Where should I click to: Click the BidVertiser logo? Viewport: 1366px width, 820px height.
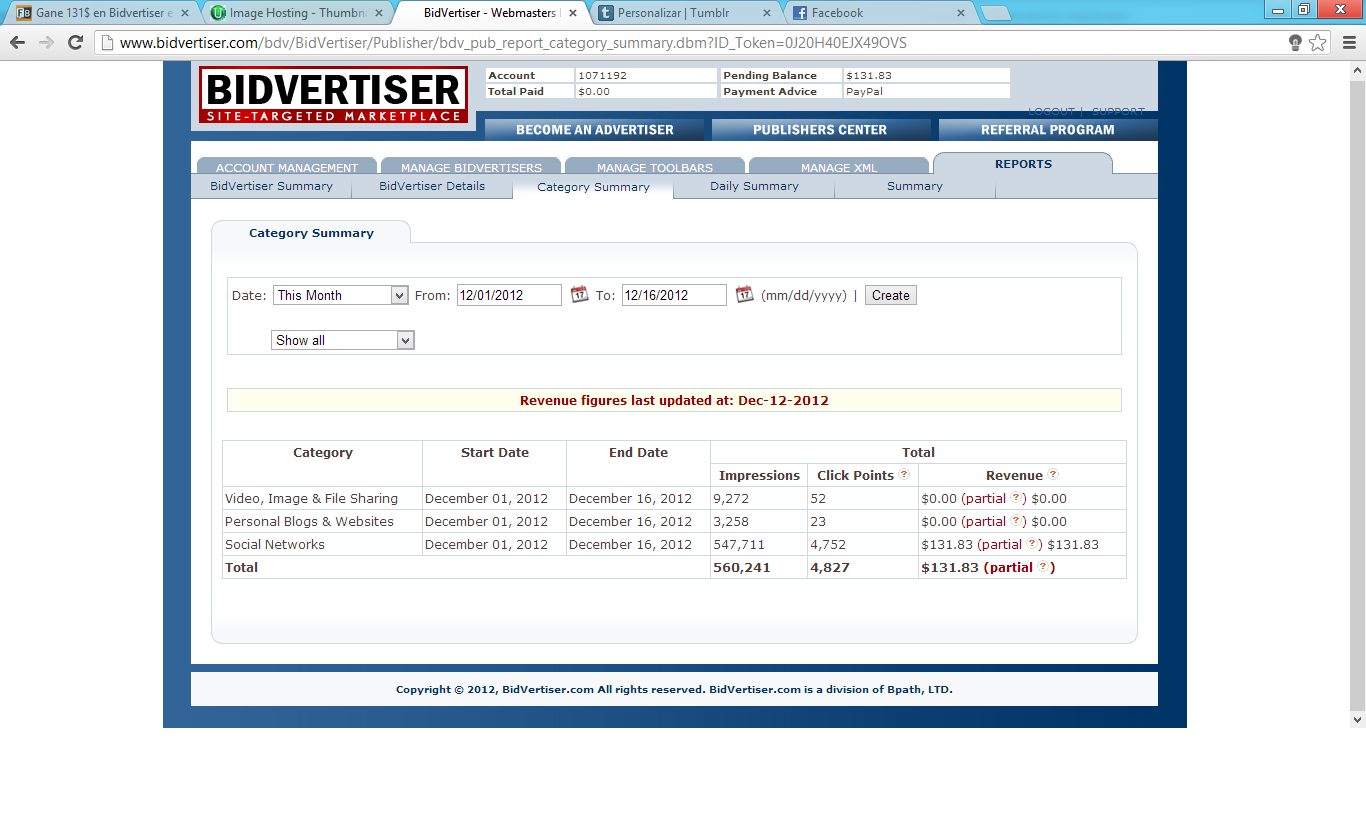click(333, 95)
